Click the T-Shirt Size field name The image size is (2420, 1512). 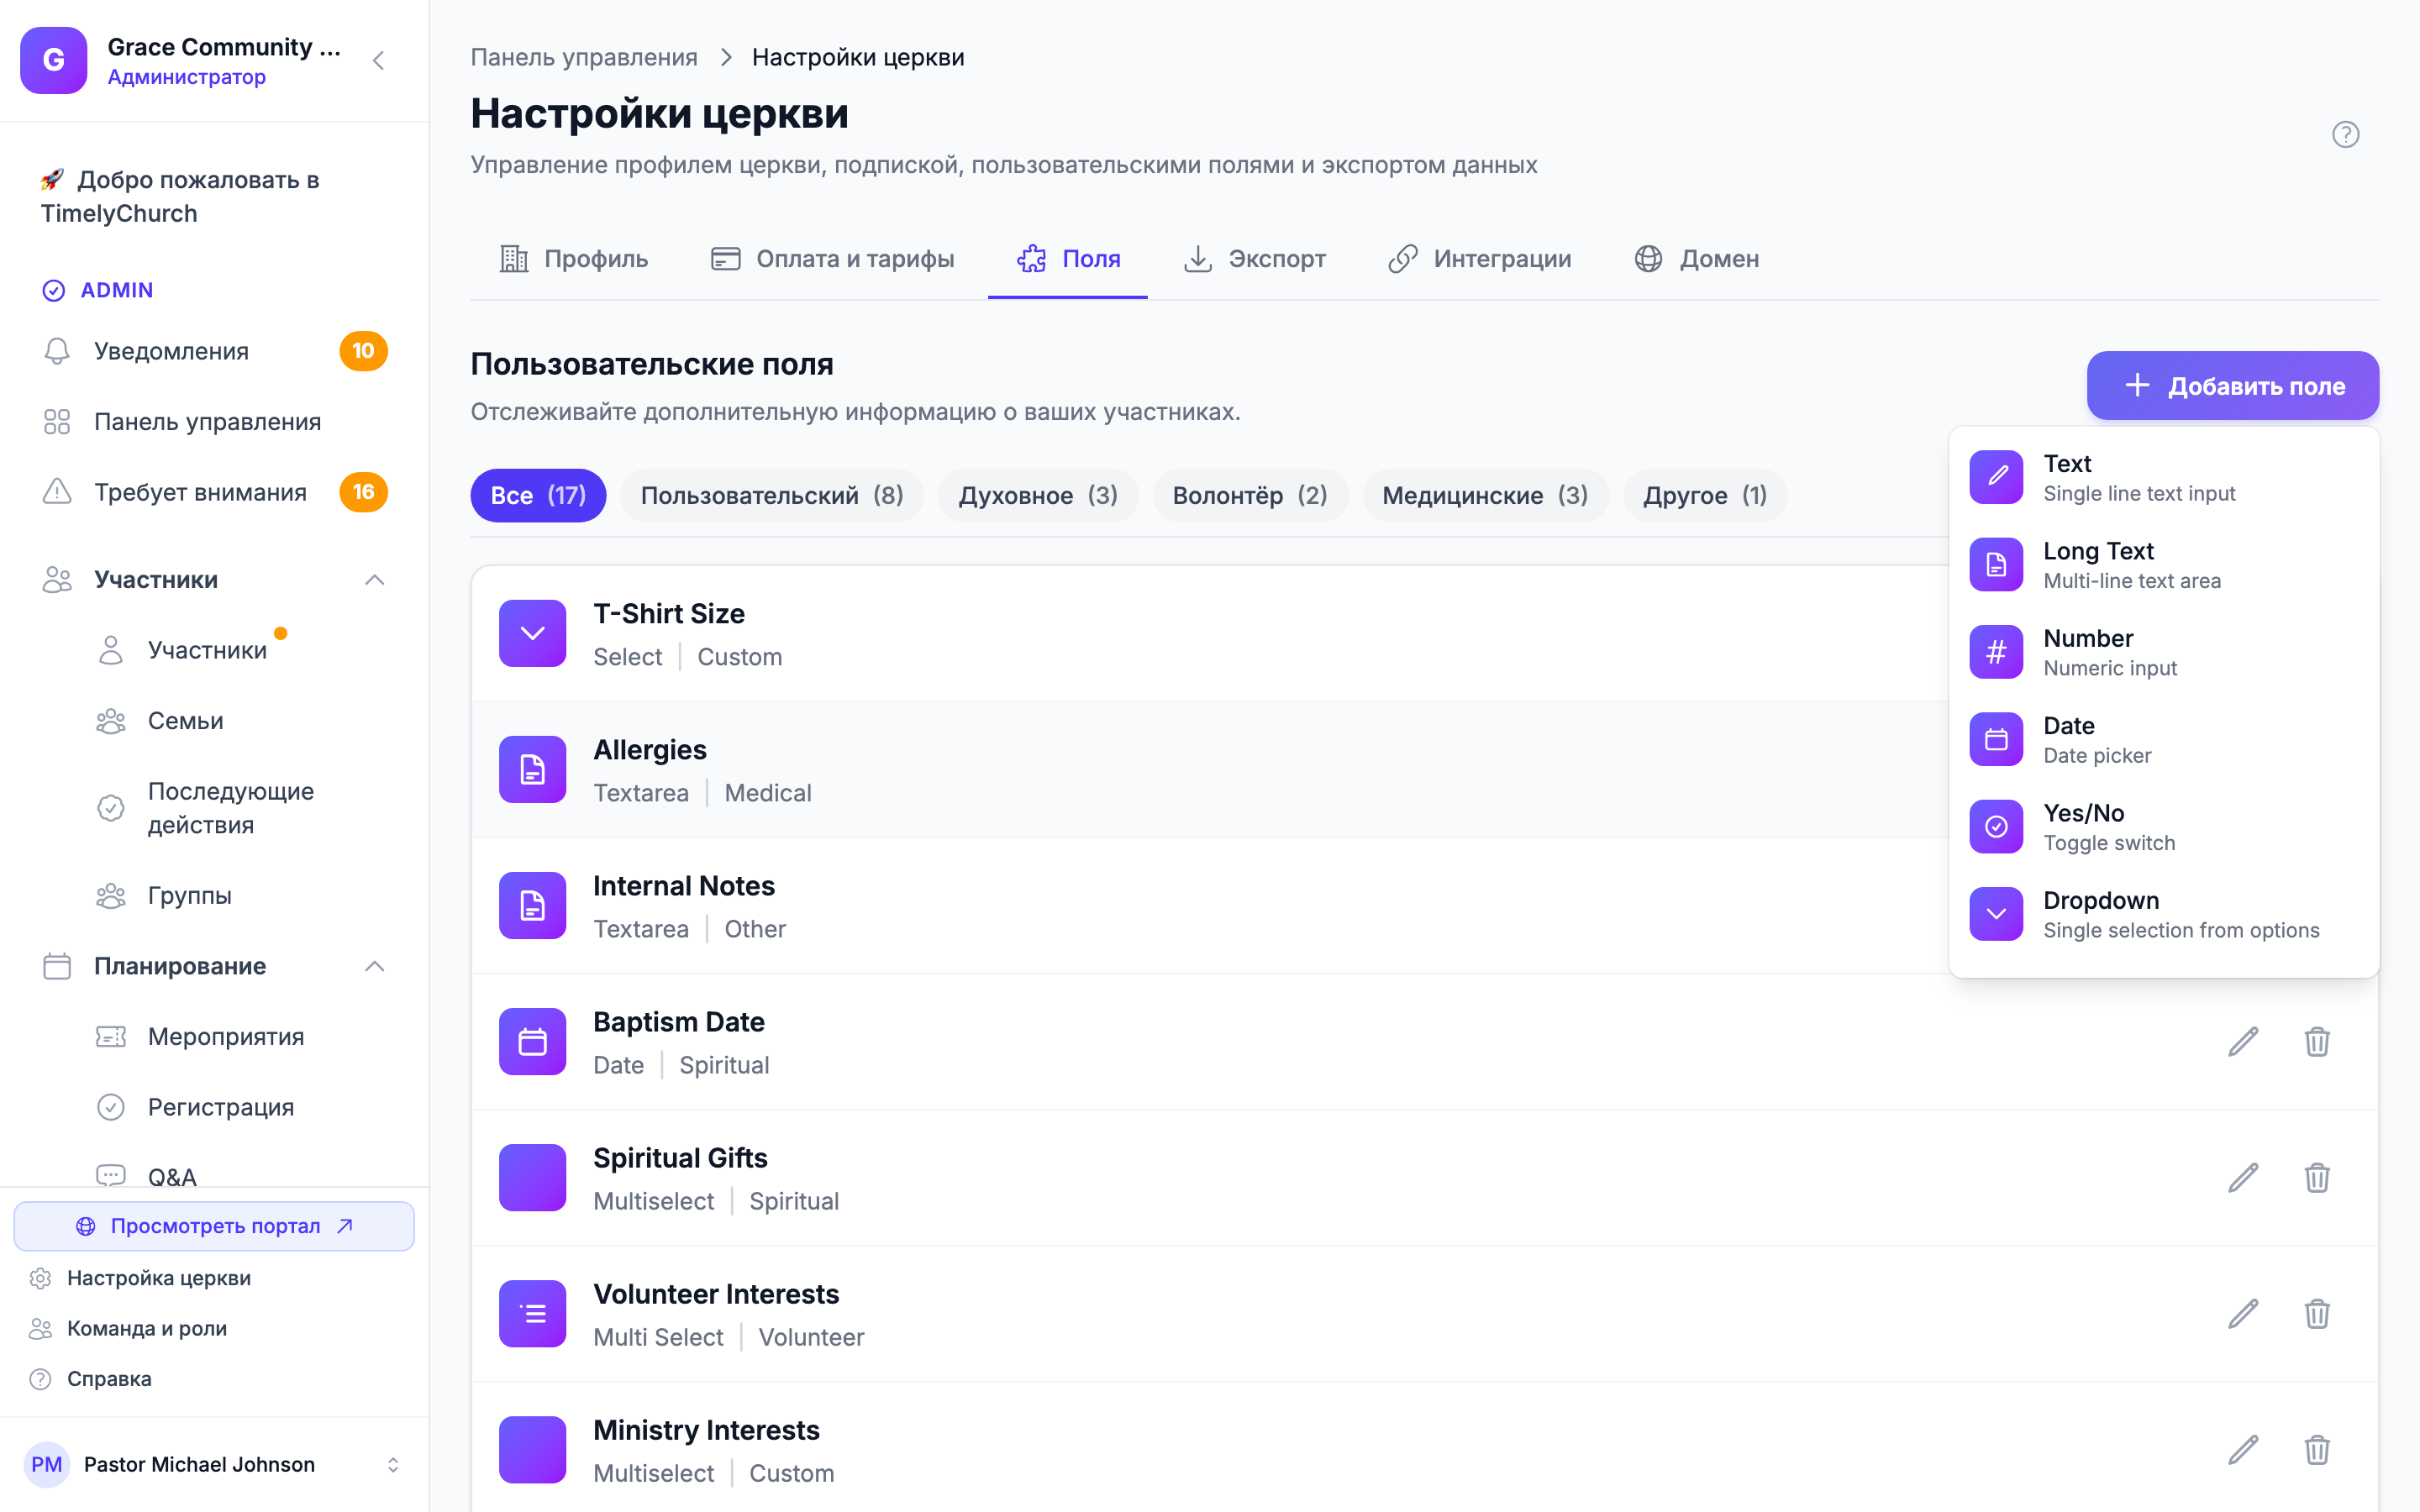[669, 613]
